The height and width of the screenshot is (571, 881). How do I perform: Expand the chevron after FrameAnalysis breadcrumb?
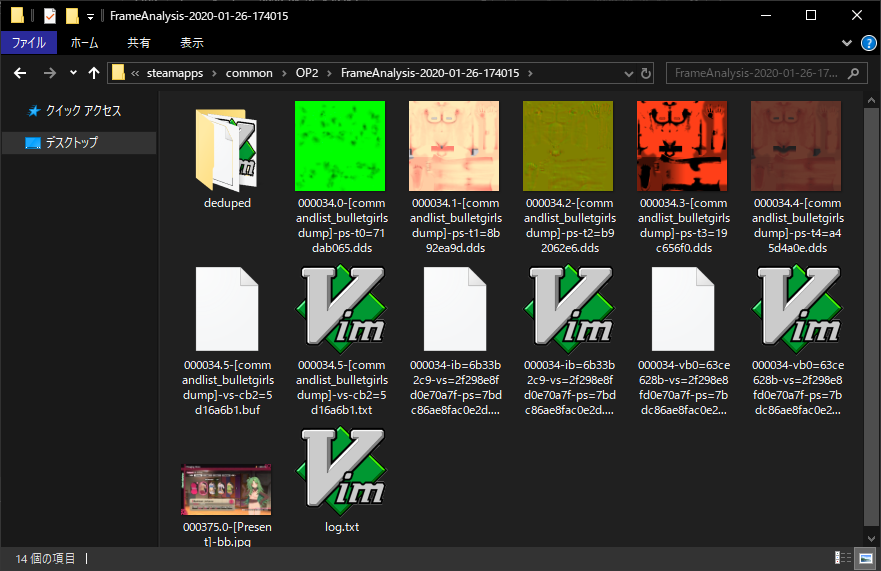pyautogui.click(x=530, y=74)
